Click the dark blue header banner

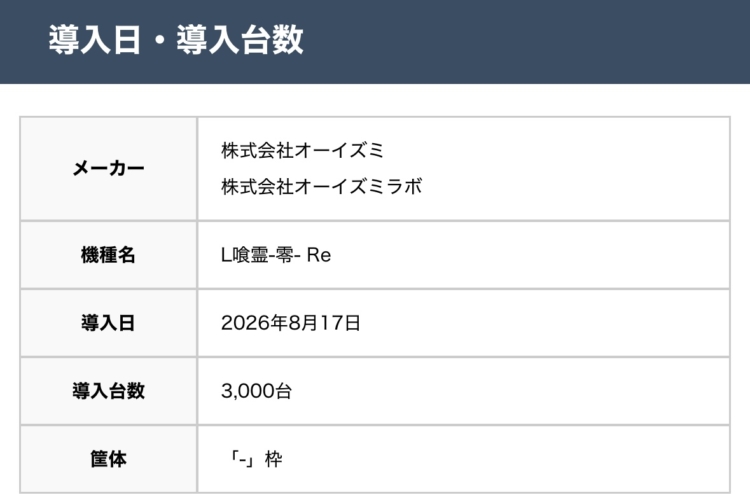[375, 42]
